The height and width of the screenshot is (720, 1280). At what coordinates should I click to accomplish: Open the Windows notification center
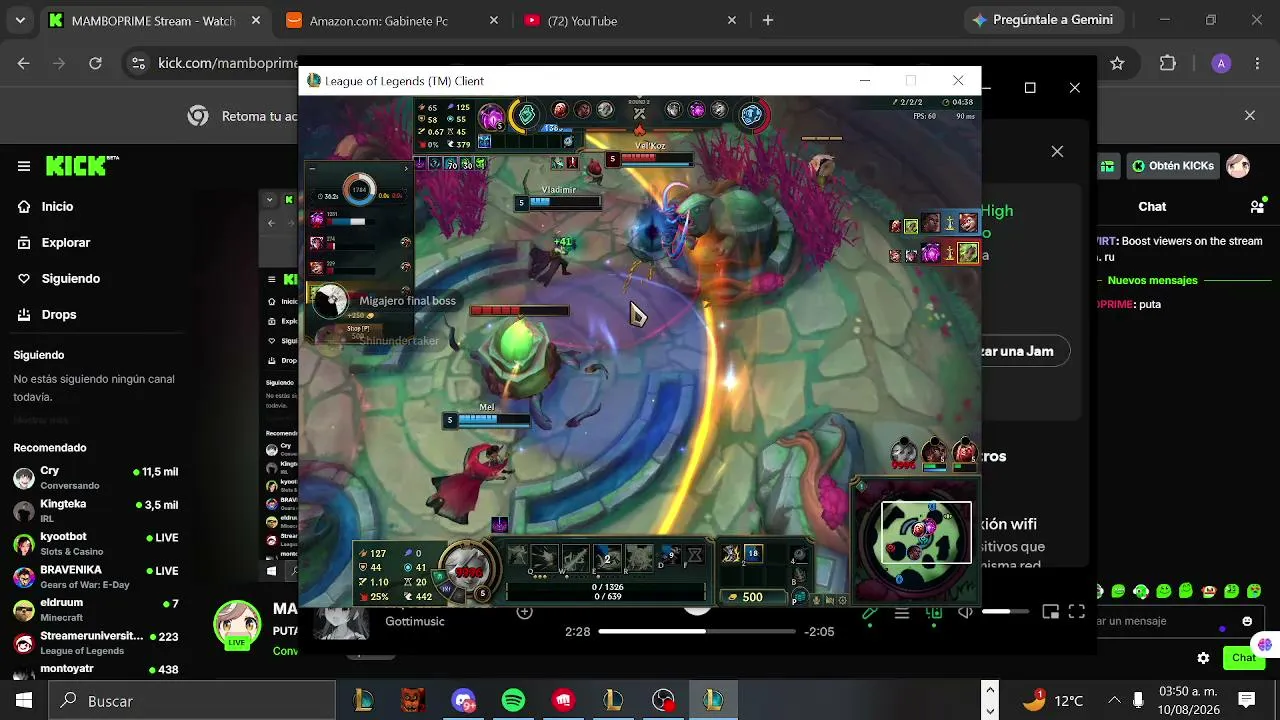pyautogui.click(x=1246, y=700)
